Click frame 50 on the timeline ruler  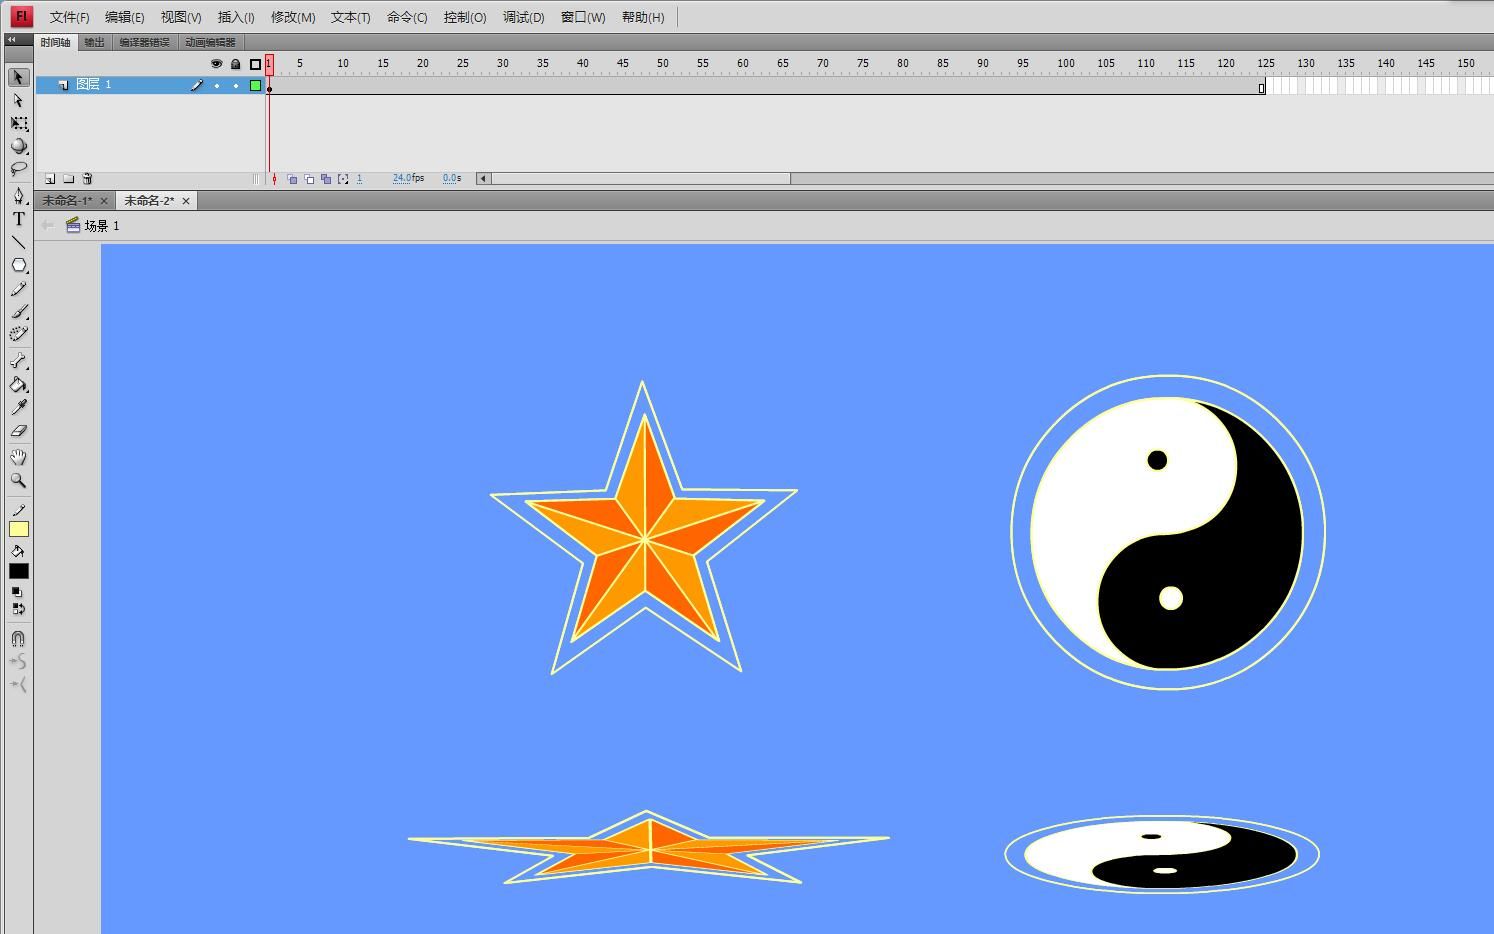(662, 63)
